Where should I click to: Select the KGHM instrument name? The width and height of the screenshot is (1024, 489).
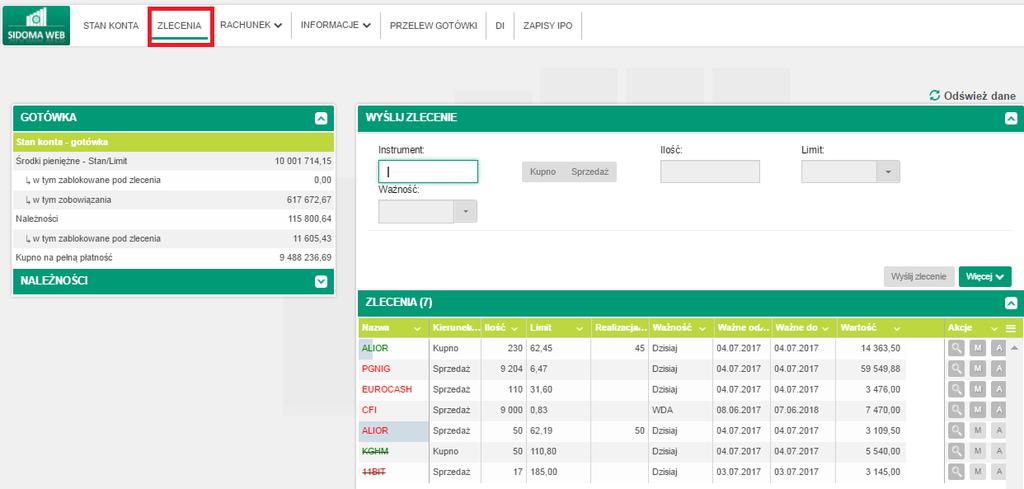(x=374, y=452)
